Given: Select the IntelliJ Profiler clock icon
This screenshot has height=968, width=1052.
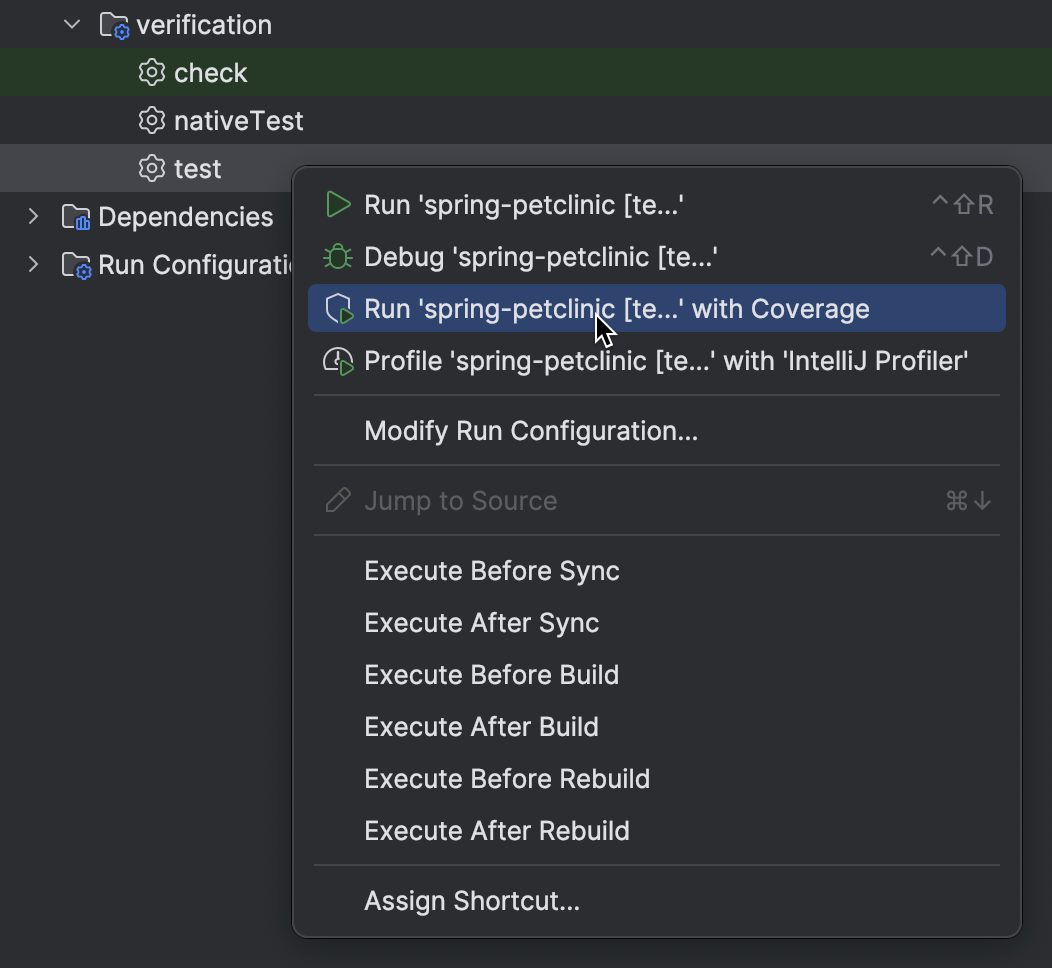Looking at the screenshot, I should (x=338, y=360).
